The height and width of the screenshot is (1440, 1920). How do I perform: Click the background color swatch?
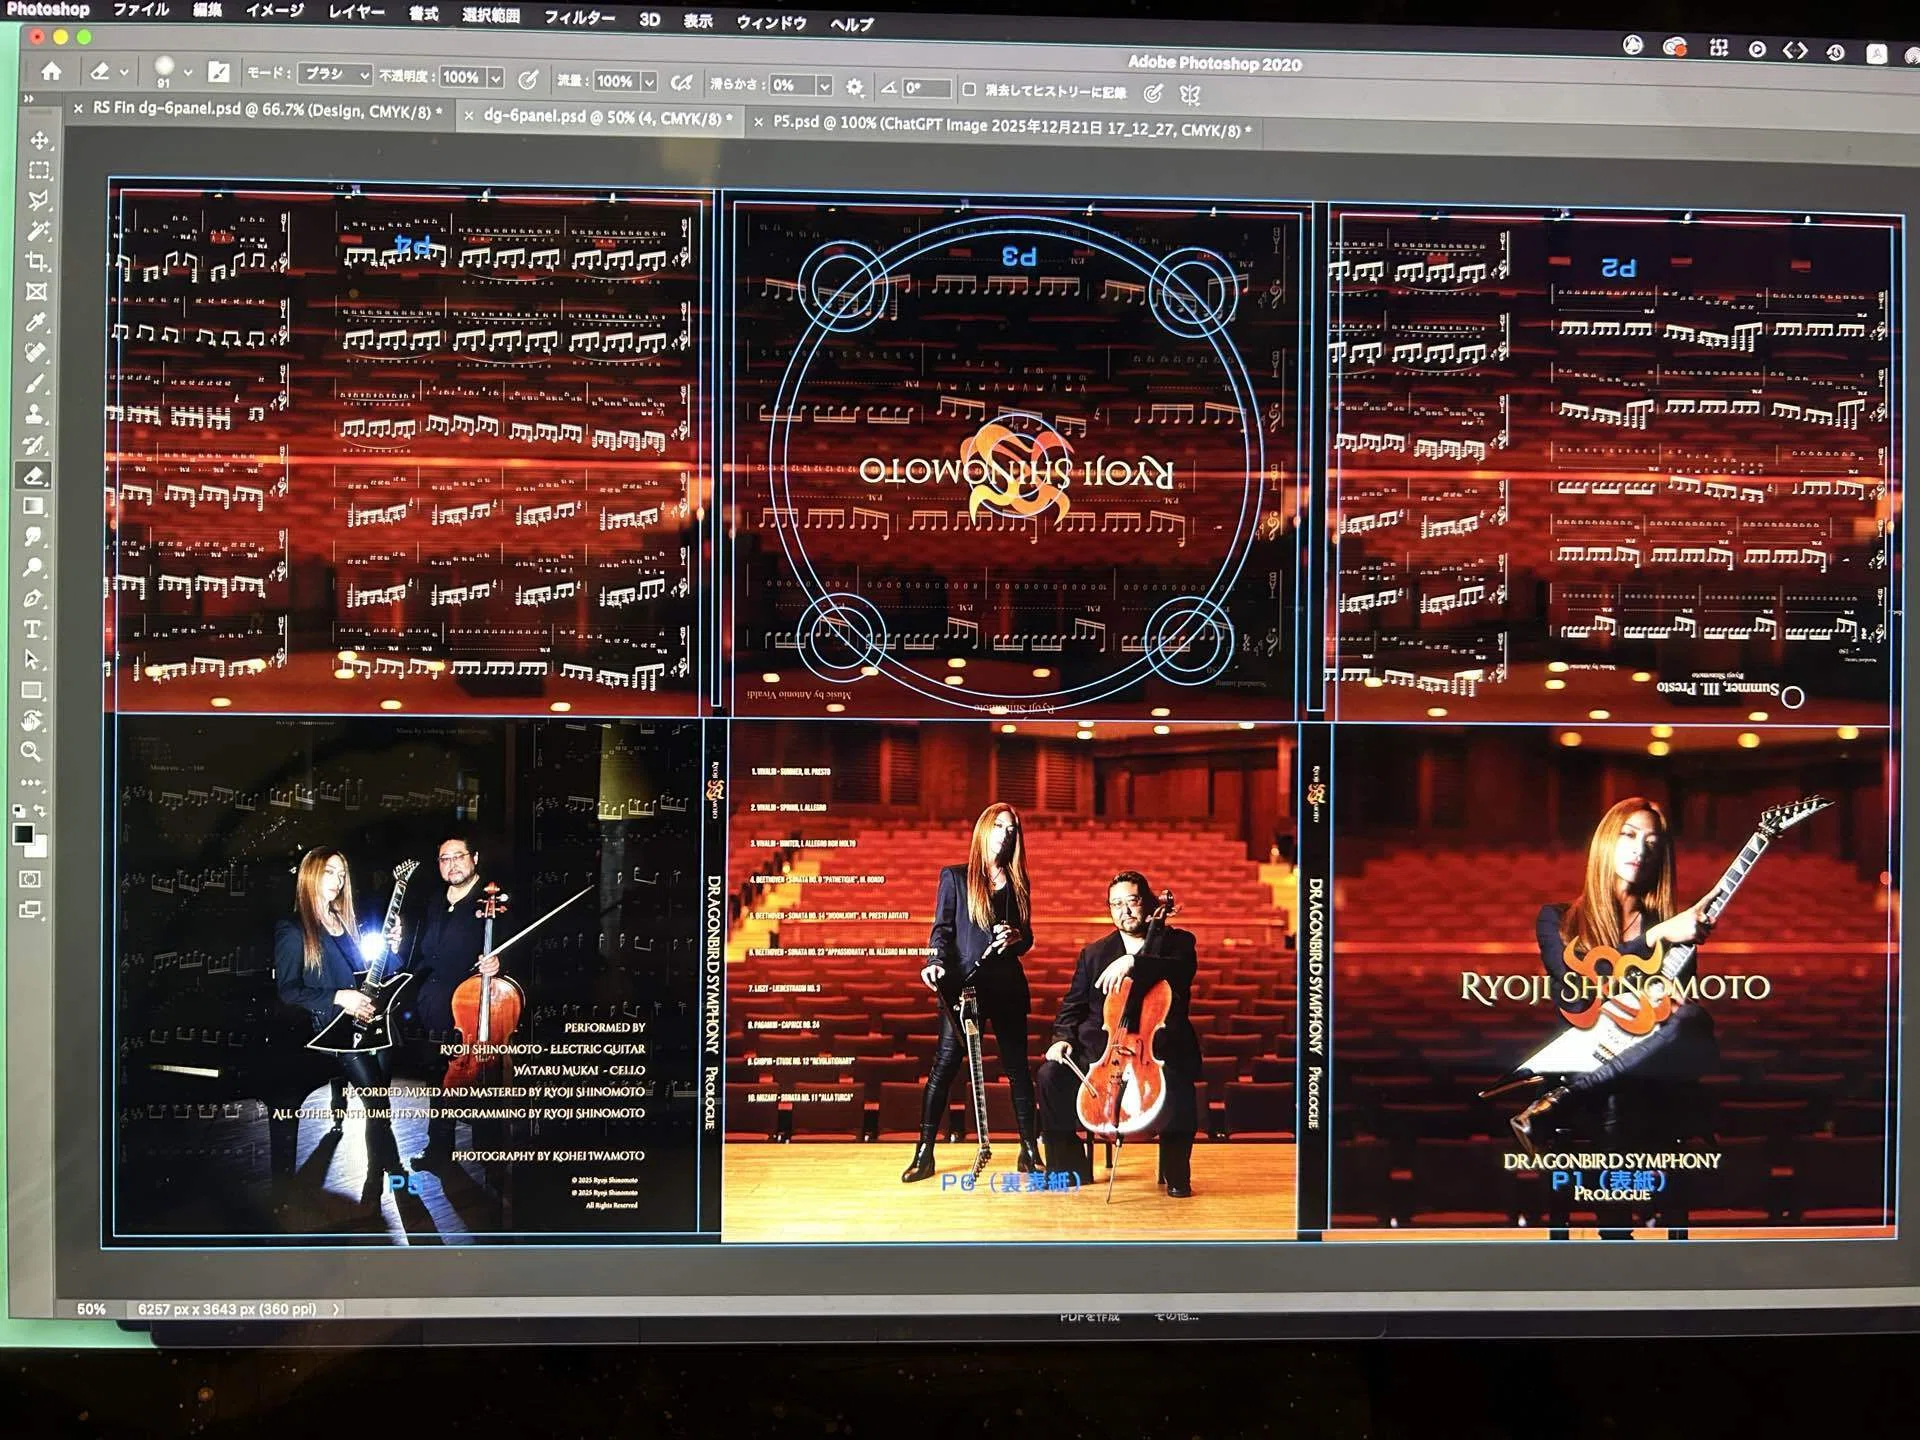point(37,848)
